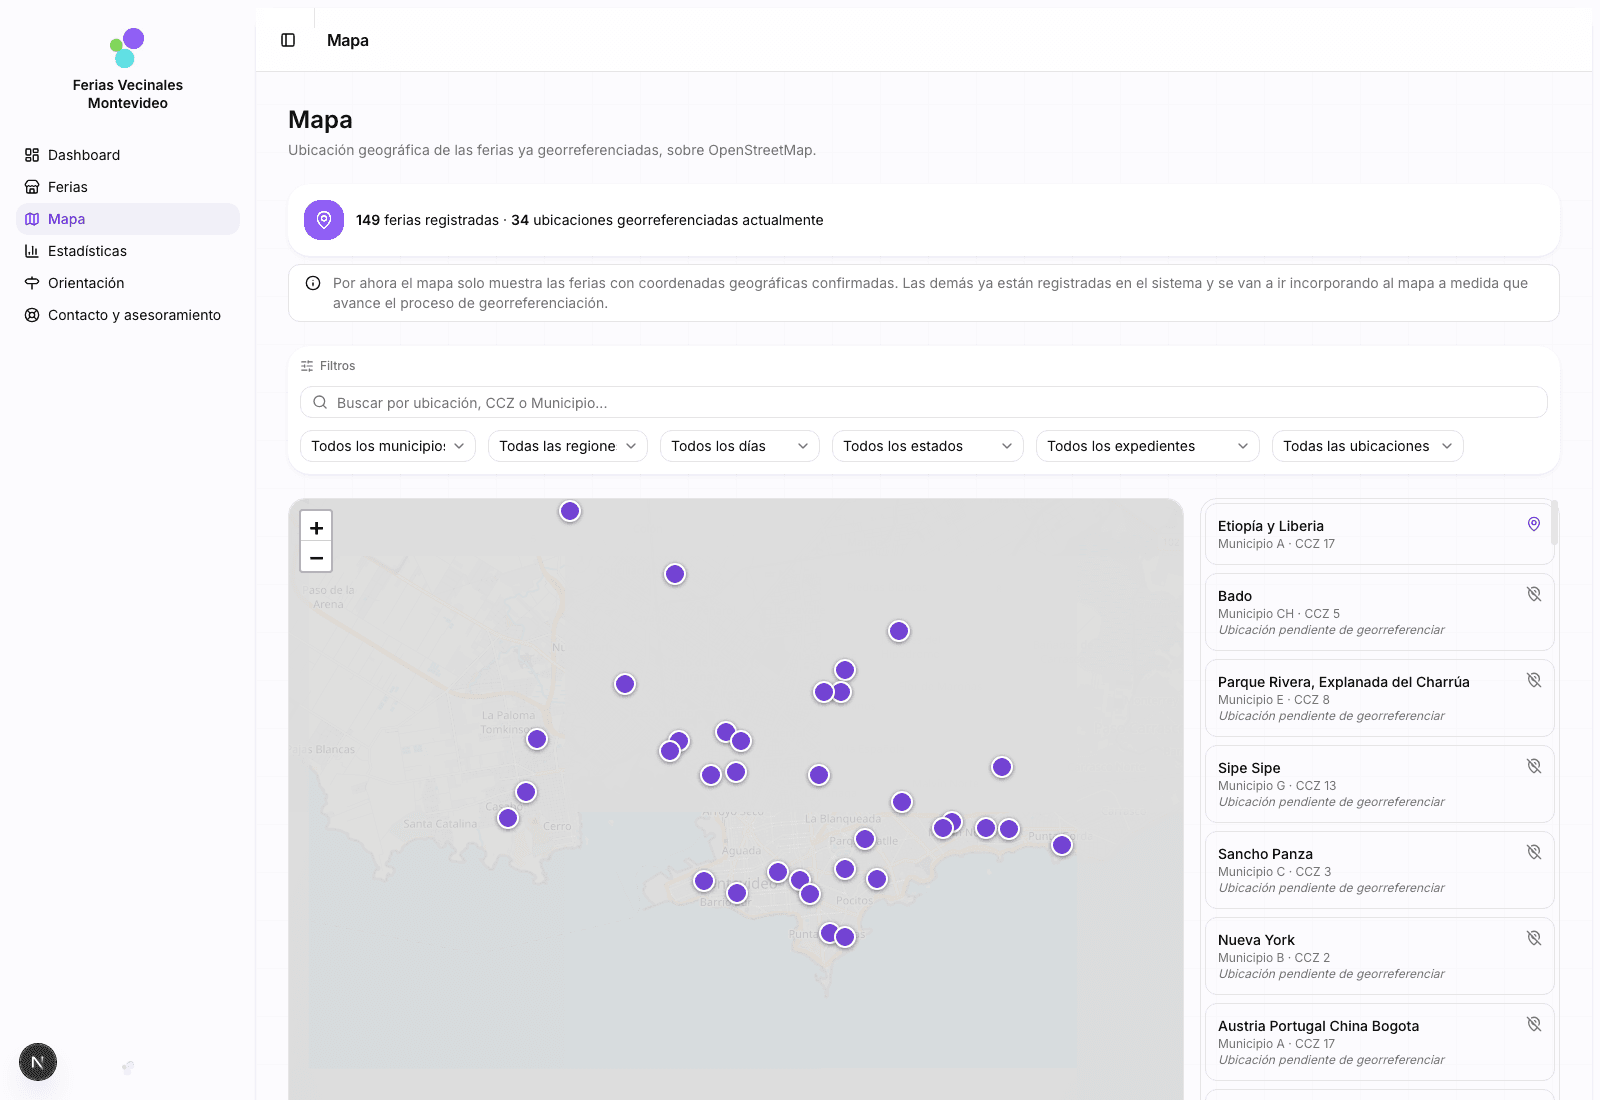This screenshot has height=1100, width=1600.
Task: Click the feria list scrollbar
Action: coord(1554,522)
